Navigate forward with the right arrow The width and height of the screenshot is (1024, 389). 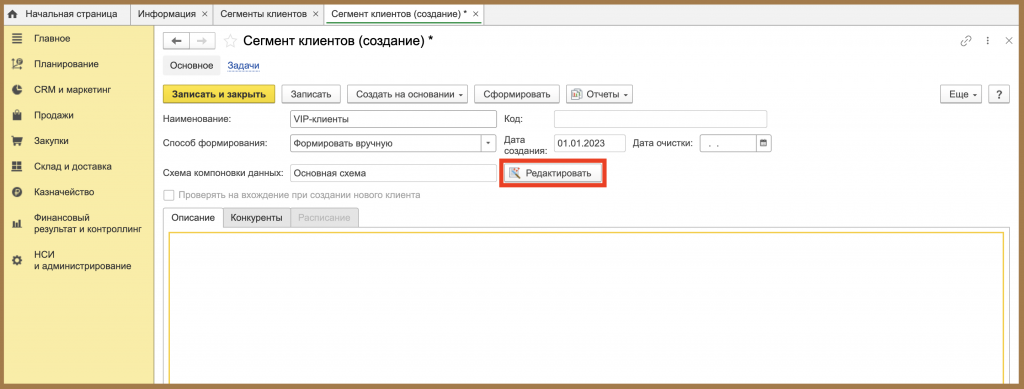coord(202,41)
